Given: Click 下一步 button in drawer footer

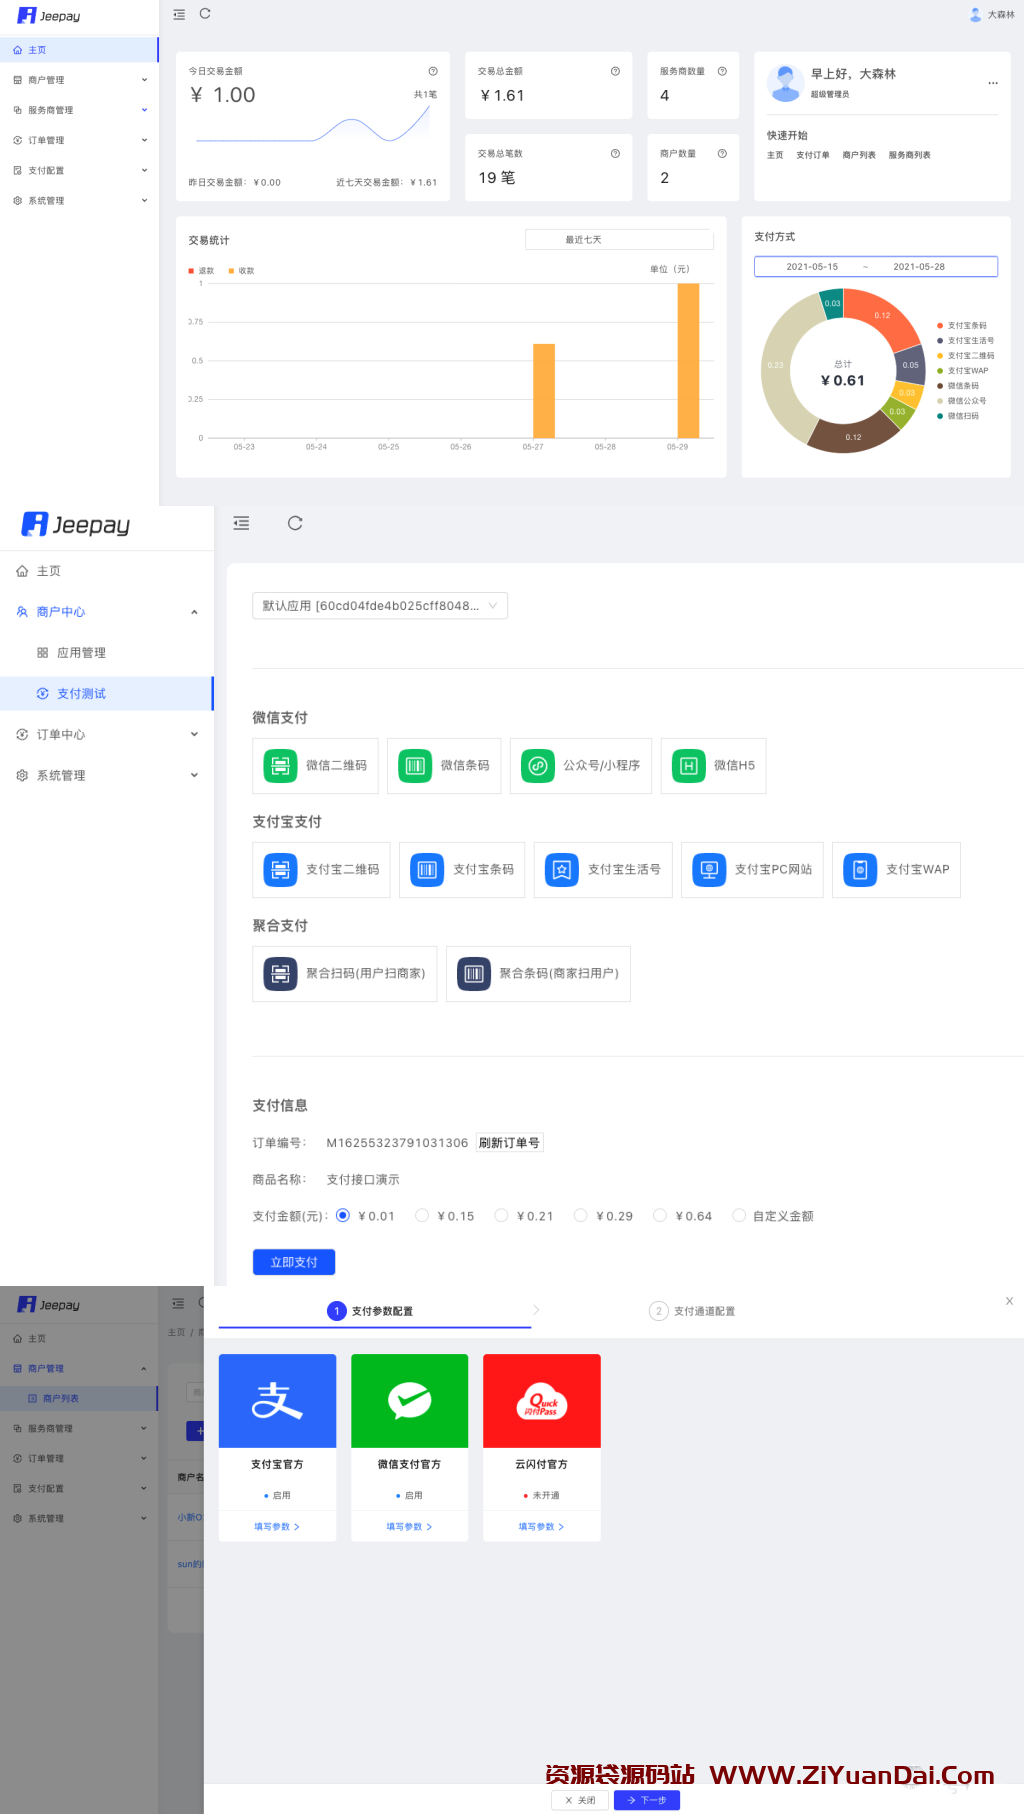Looking at the screenshot, I should (647, 1800).
